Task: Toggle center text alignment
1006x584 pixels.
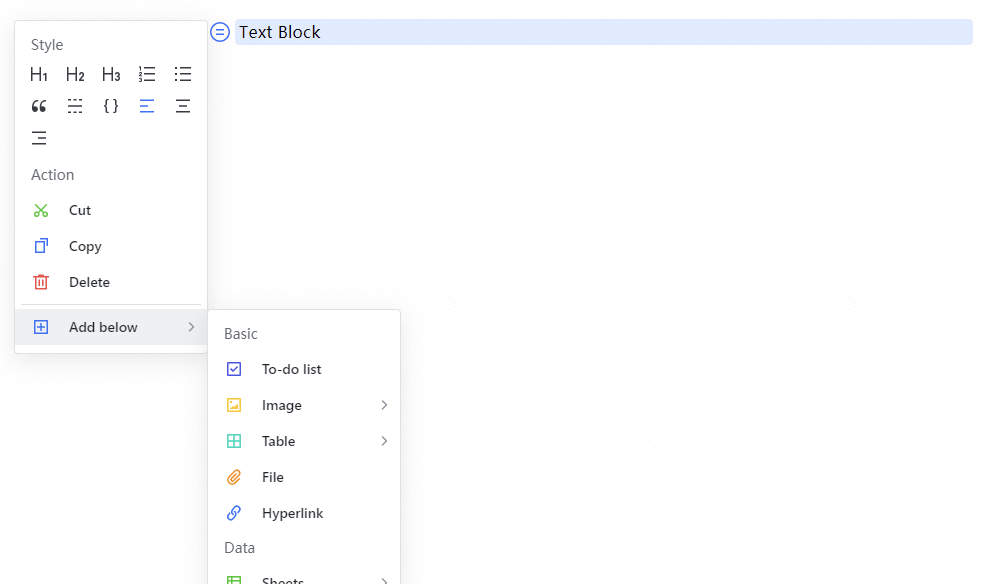Action: tap(183, 106)
